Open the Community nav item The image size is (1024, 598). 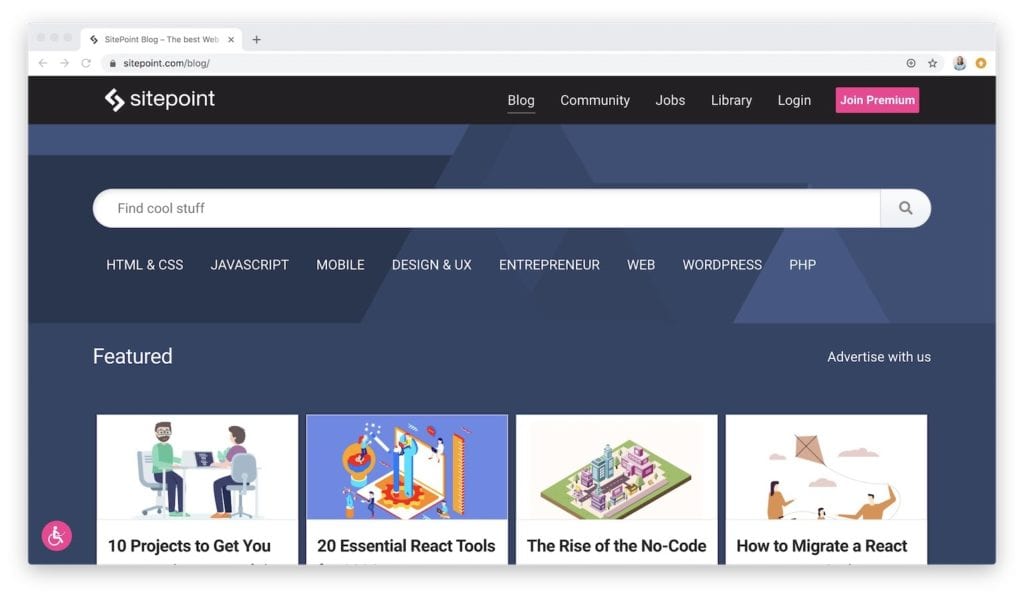pos(595,101)
